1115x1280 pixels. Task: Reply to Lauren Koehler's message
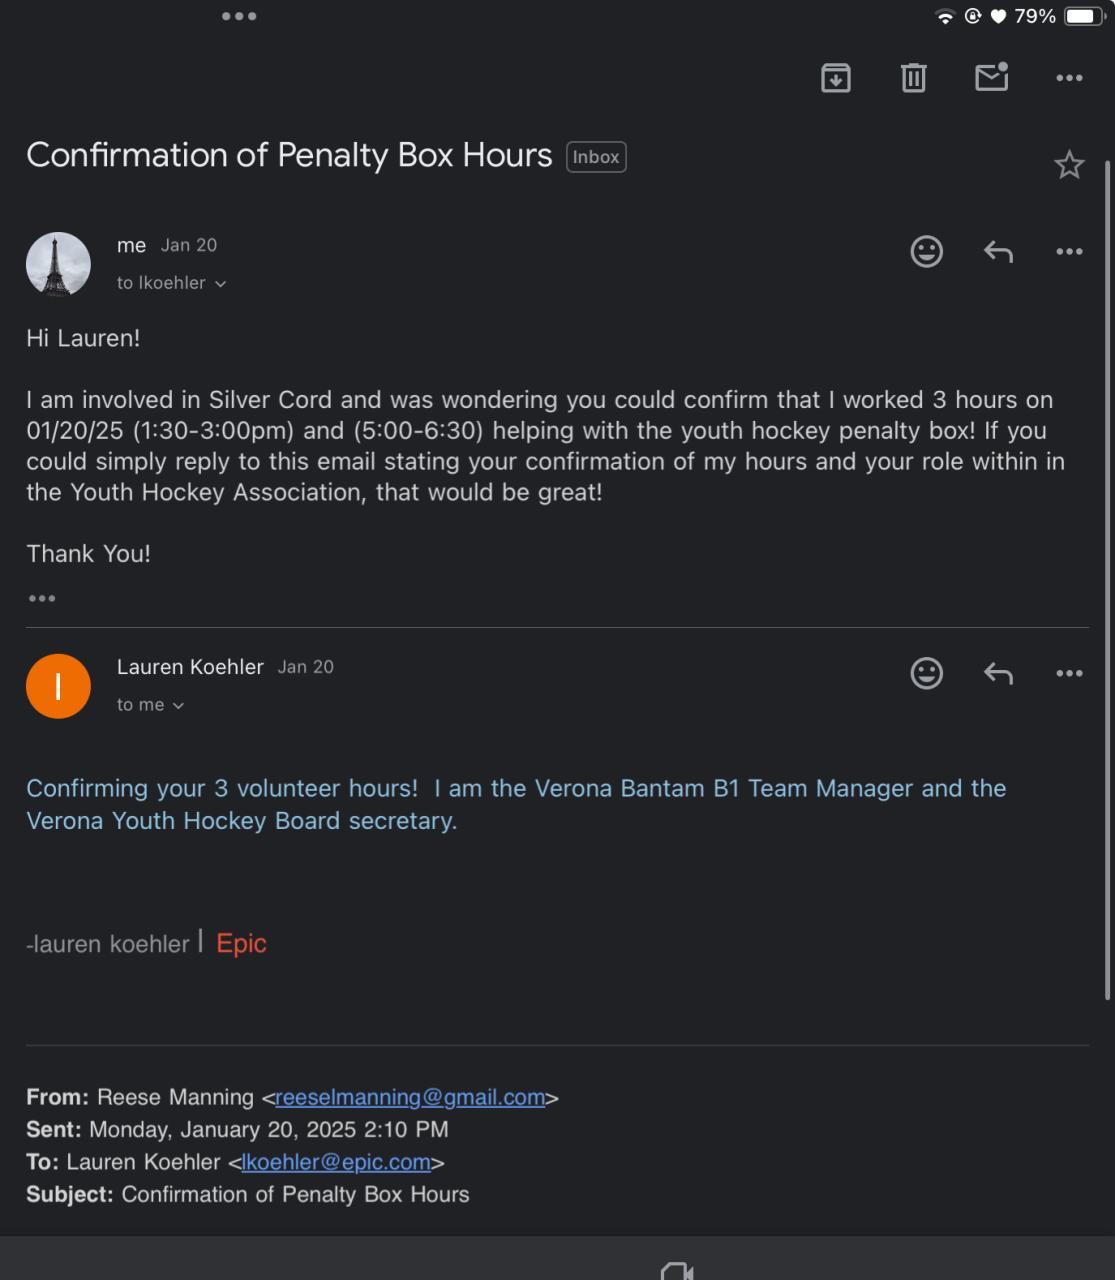pyautogui.click(x=998, y=673)
